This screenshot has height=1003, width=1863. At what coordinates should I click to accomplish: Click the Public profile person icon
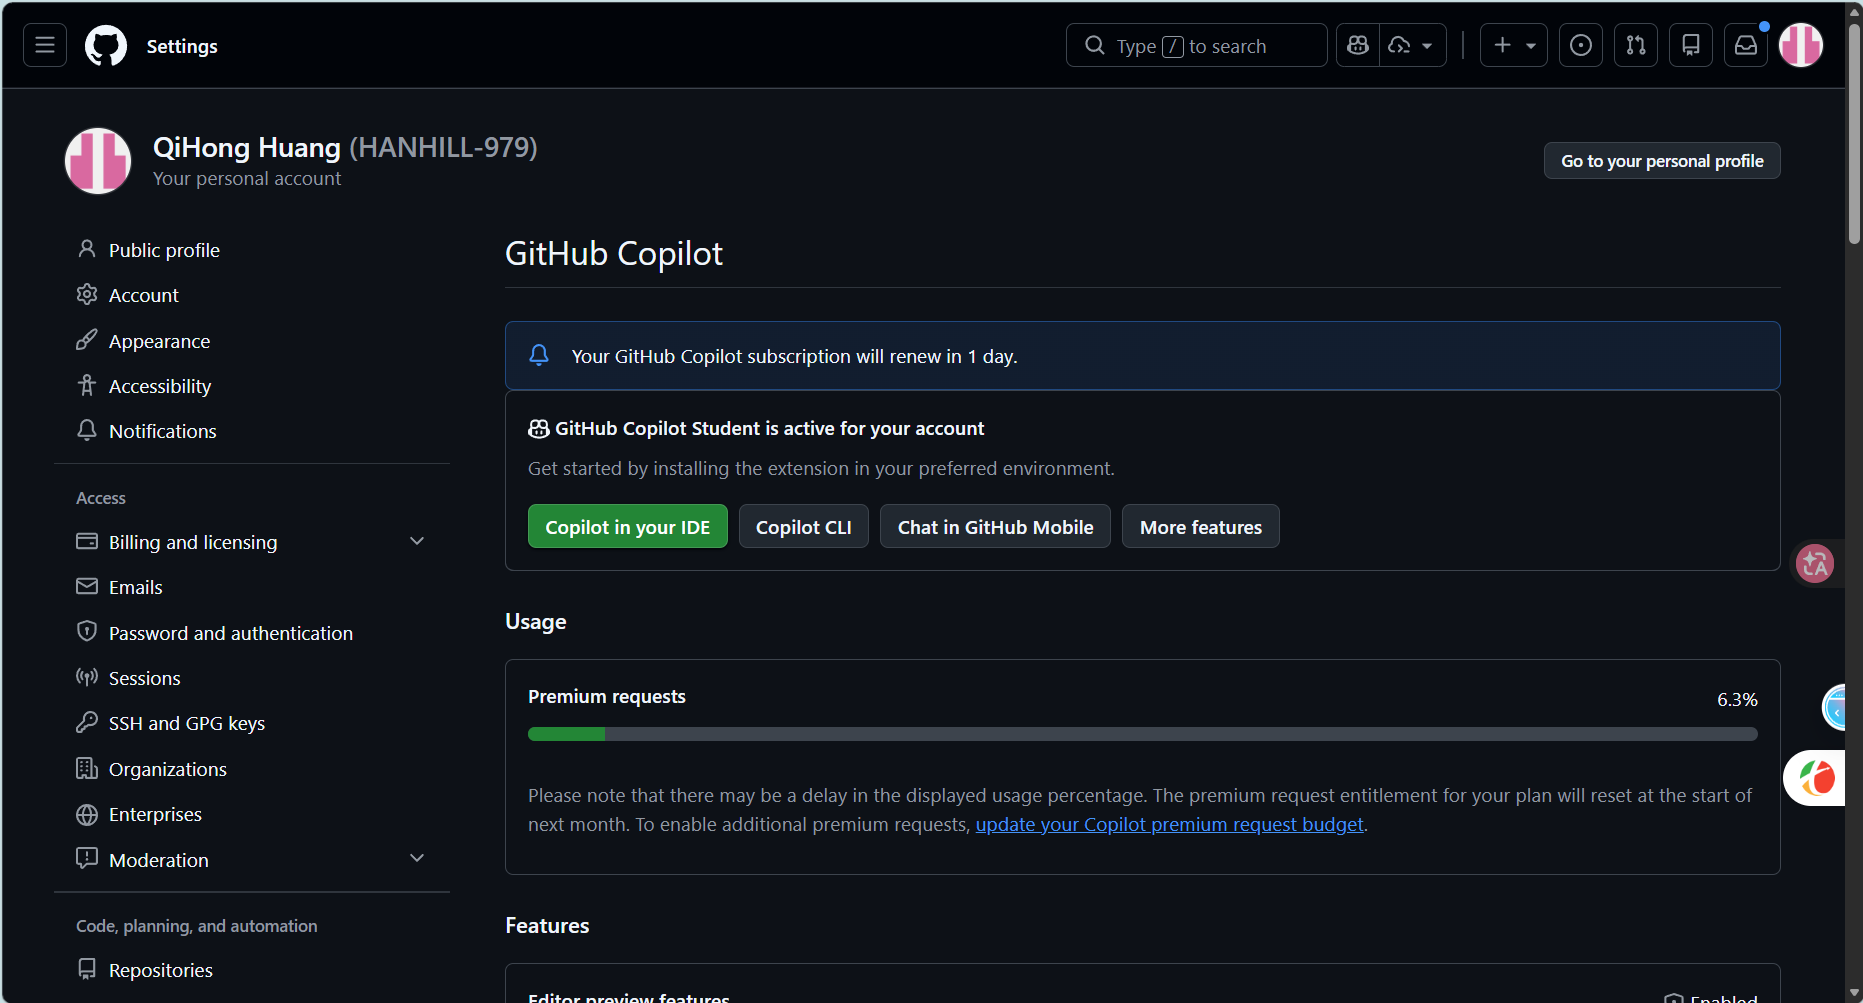pos(87,249)
